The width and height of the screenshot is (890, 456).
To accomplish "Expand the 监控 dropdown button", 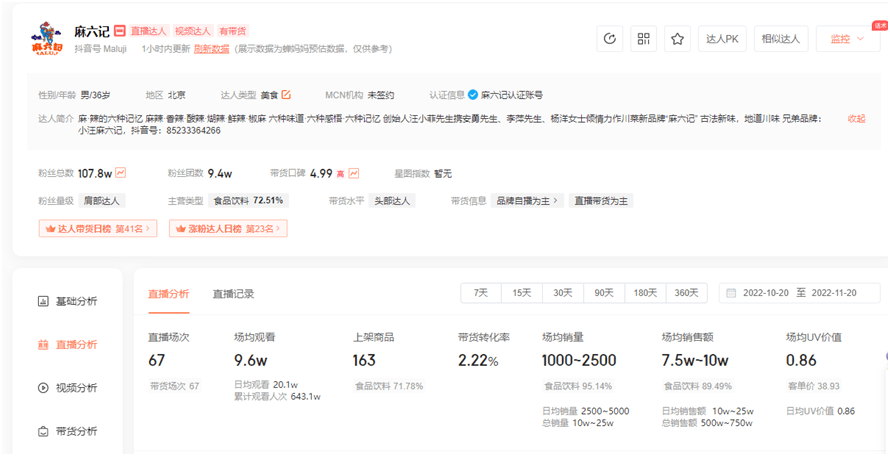I will pyautogui.click(x=847, y=39).
